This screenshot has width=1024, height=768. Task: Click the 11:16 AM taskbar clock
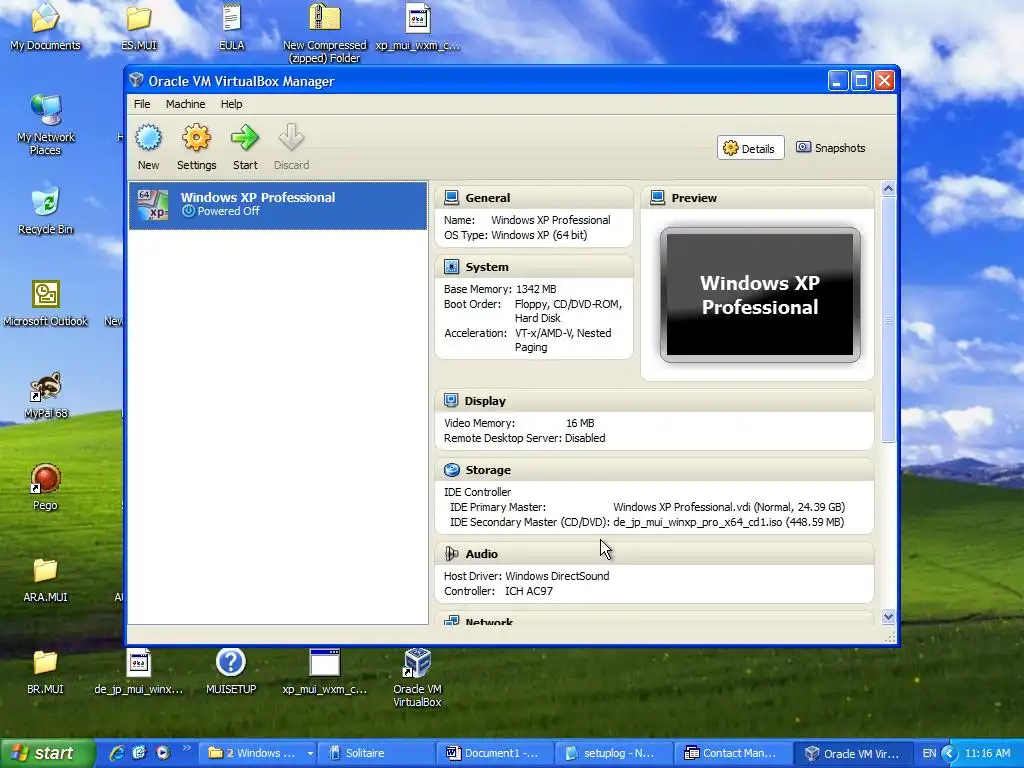[x=987, y=754]
